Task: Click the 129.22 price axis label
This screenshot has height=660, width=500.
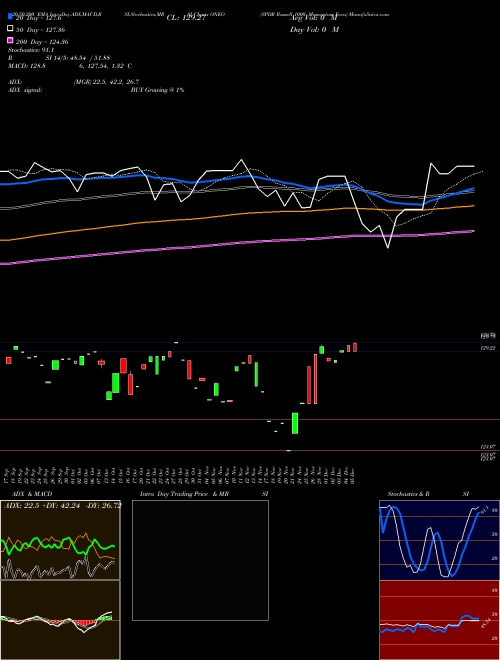Action: (488, 348)
